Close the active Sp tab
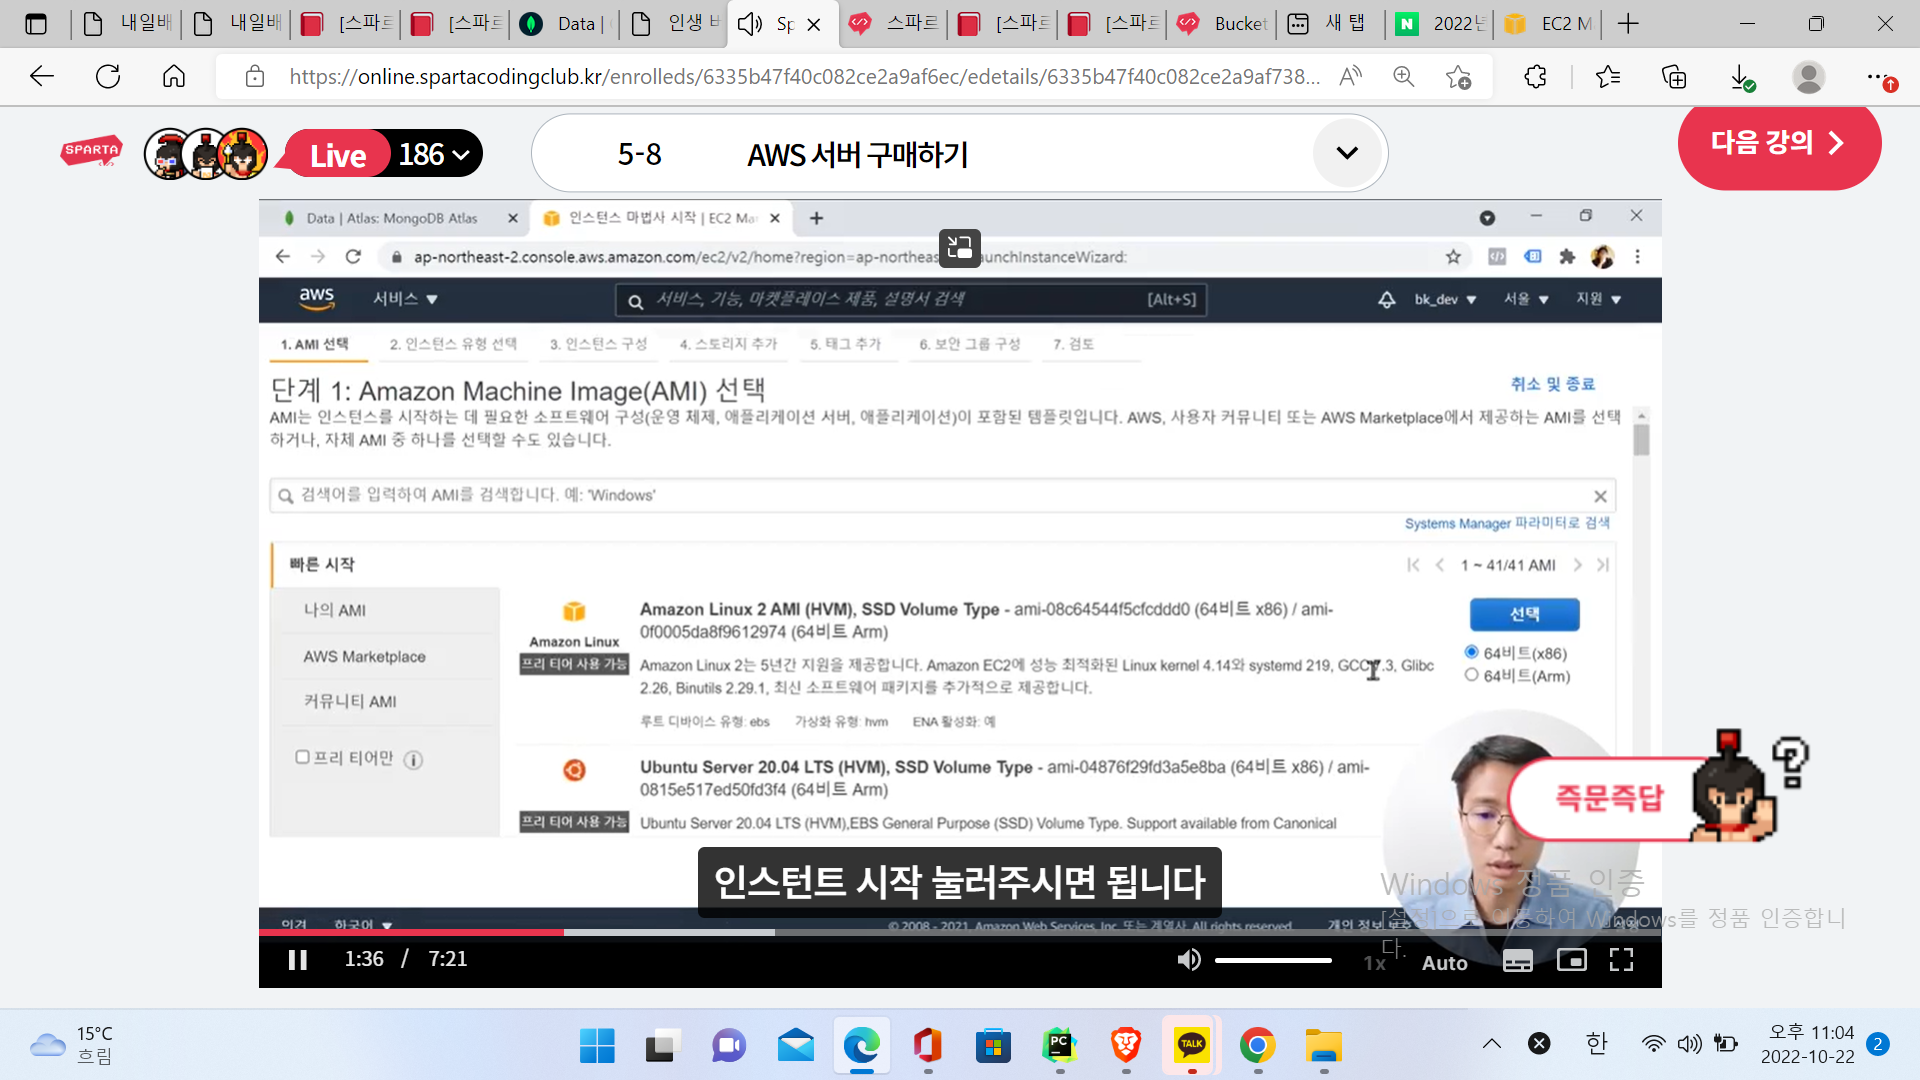The image size is (1920, 1080). click(814, 24)
